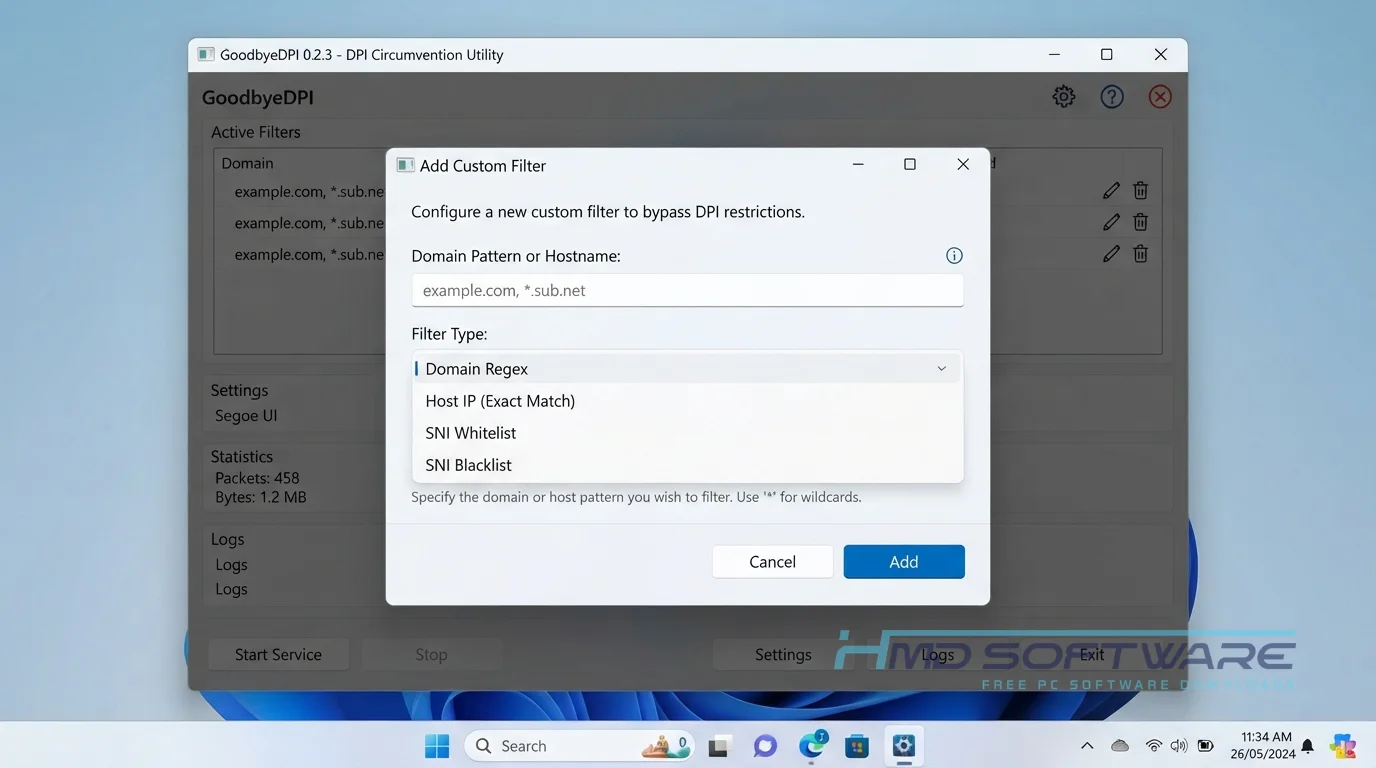Open the Copilot icon in taskbar corner
The height and width of the screenshot is (768, 1376).
pos(1343,746)
